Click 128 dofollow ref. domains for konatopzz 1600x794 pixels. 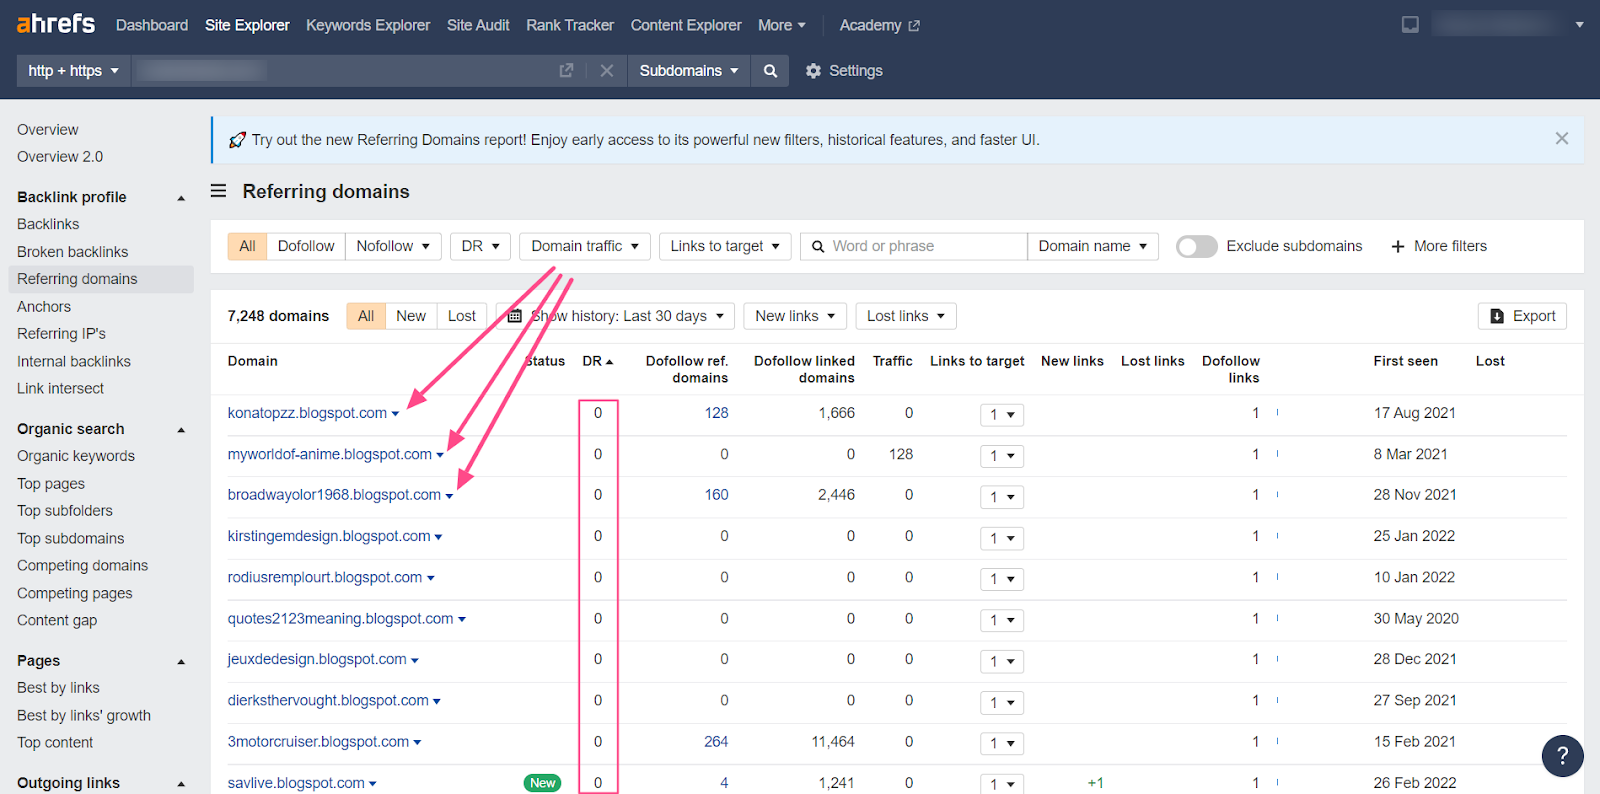716,413
